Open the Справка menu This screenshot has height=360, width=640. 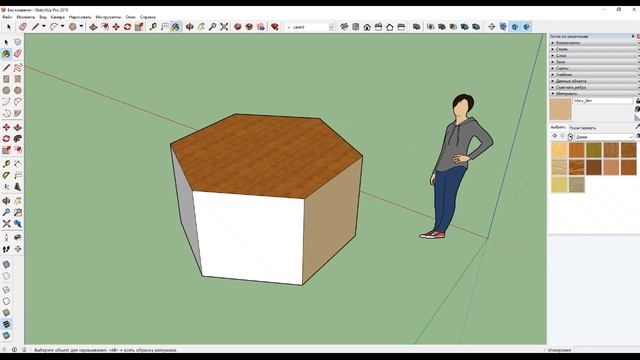pos(148,17)
